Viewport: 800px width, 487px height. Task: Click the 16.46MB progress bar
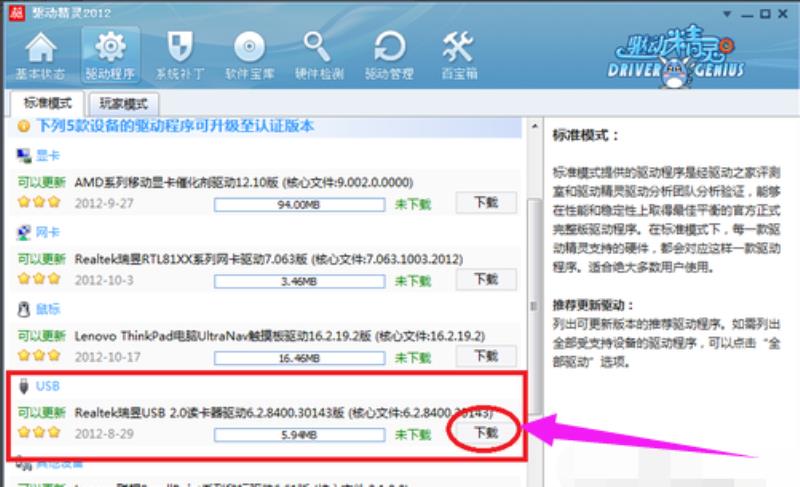click(x=299, y=358)
